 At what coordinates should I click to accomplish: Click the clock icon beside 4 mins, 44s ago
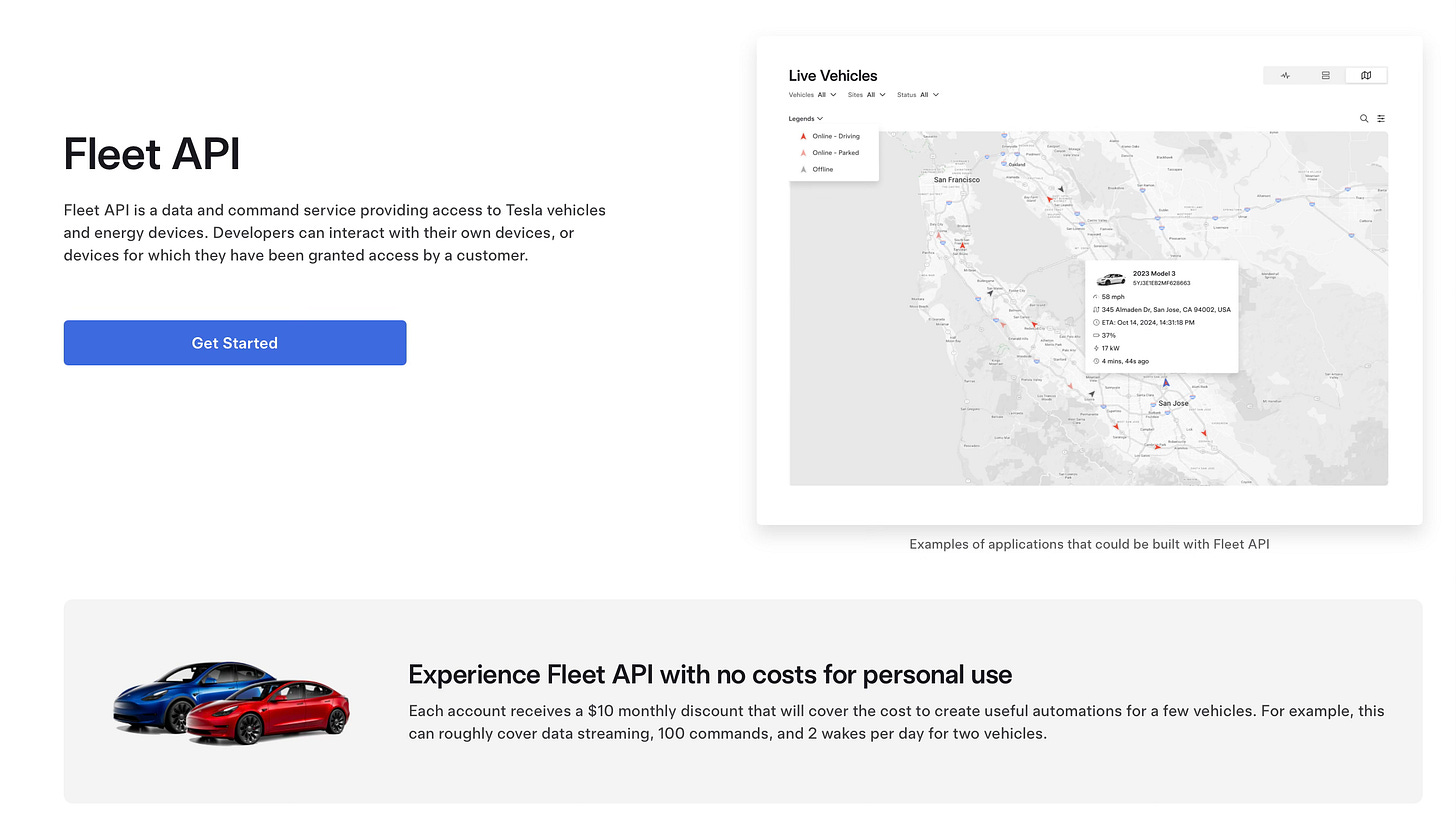pos(1096,361)
